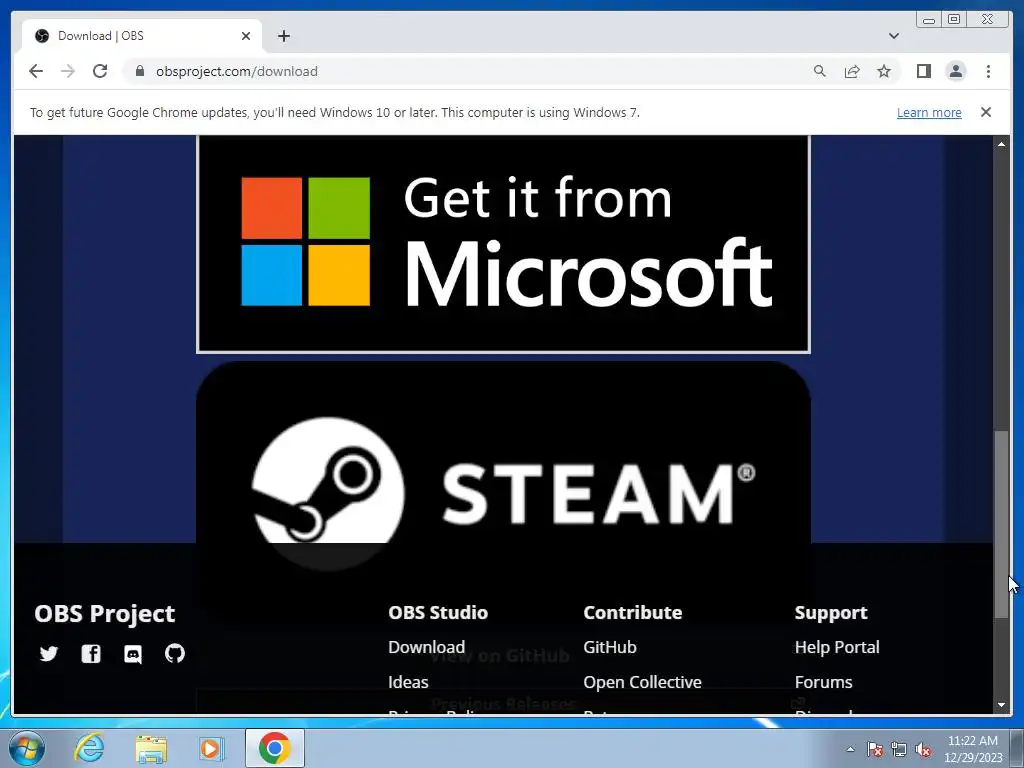Click the page scrollbar up arrow
This screenshot has width=1024, height=768.
tap(1001, 144)
